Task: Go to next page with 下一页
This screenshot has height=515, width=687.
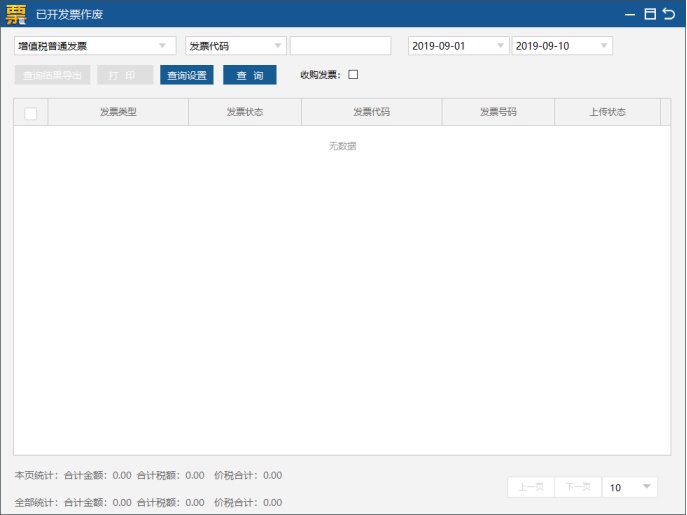Action: click(x=578, y=487)
